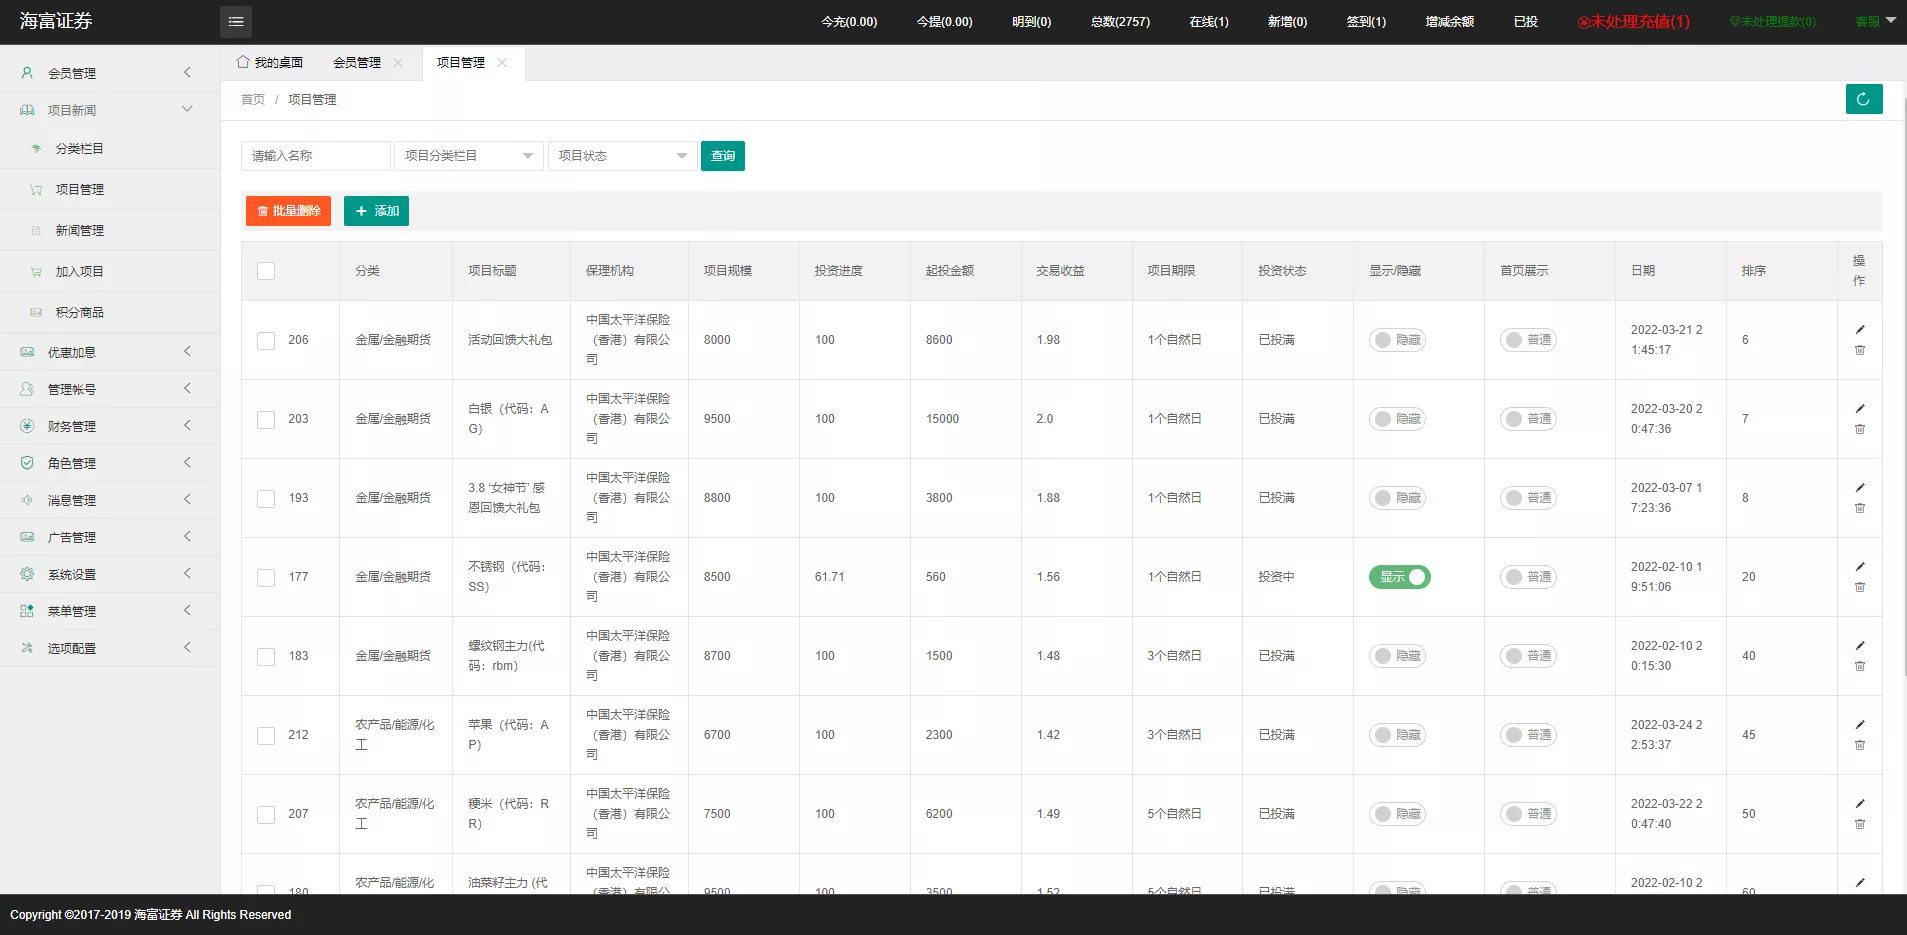The height and width of the screenshot is (935, 1907).
Task: Expand 财务管理 in the sidebar
Action: 110,426
